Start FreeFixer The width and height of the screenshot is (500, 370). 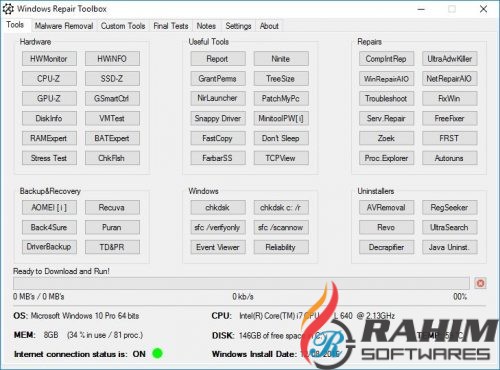(450, 118)
